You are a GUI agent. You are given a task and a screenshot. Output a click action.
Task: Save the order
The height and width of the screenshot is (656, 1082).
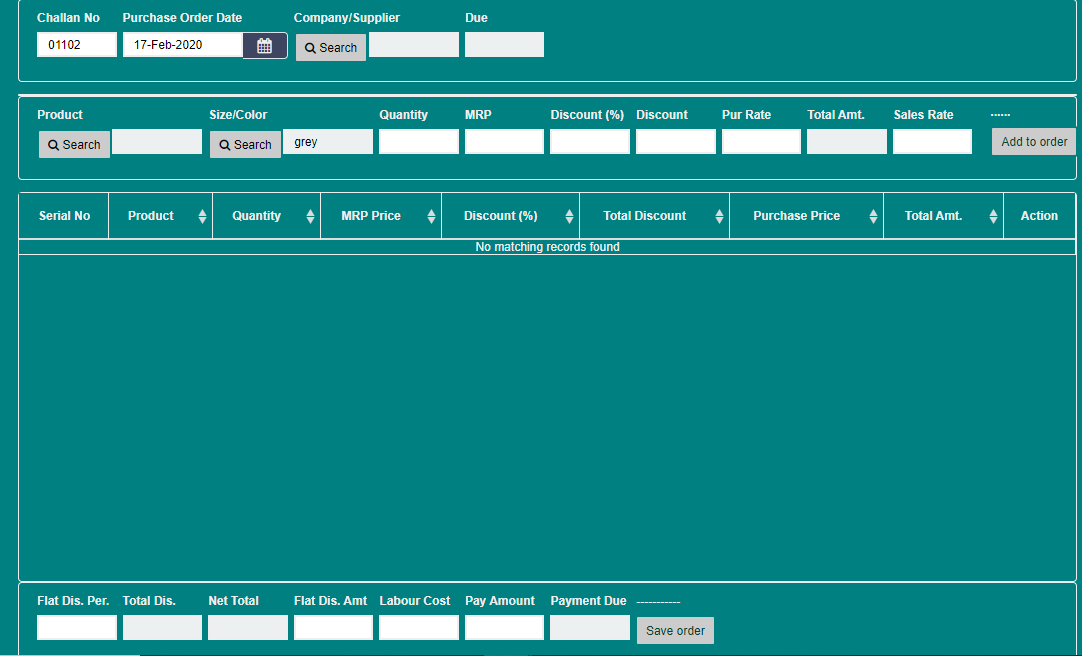tap(676, 630)
